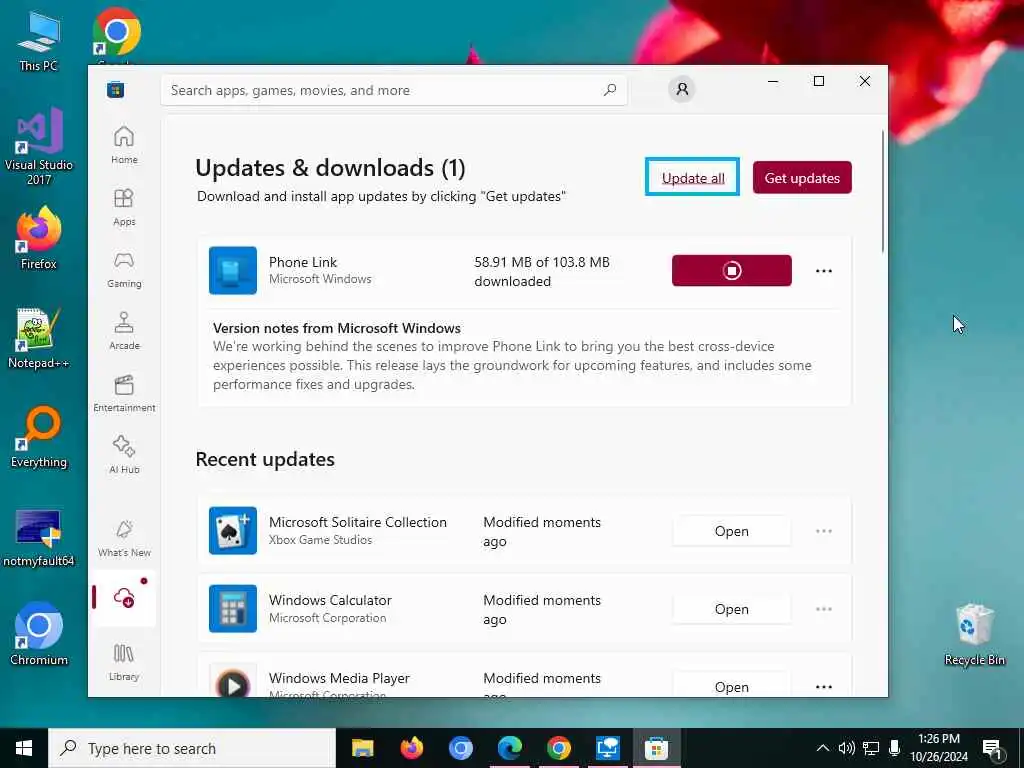The width and height of the screenshot is (1024, 768).
Task: Open AI Hub in the sidebar
Action: pyautogui.click(x=124, y=455)
